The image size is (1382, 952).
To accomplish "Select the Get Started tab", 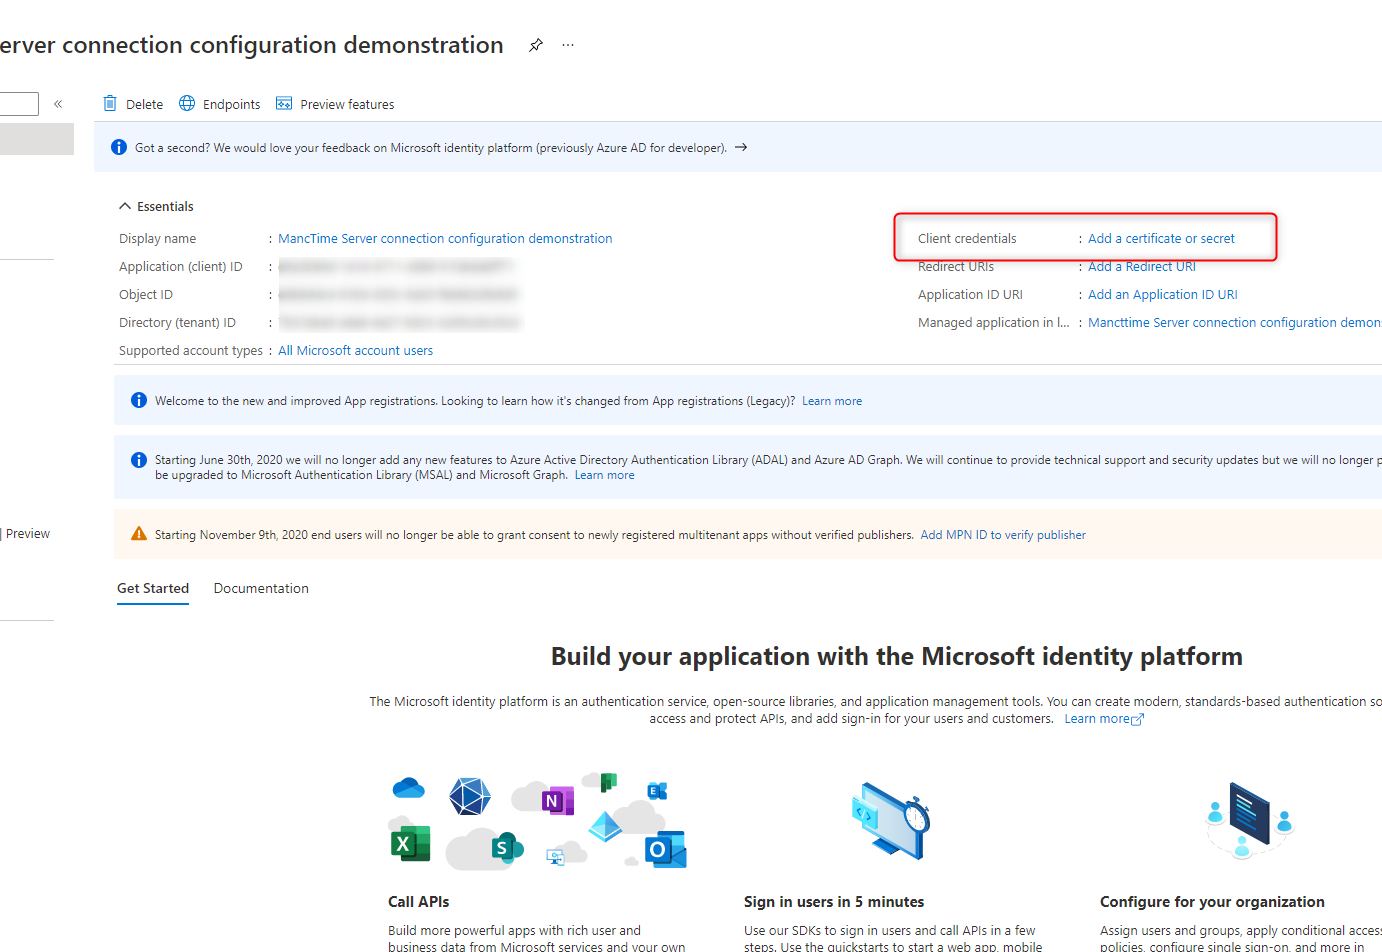I will pyautogui.click(x=153, y=588).
